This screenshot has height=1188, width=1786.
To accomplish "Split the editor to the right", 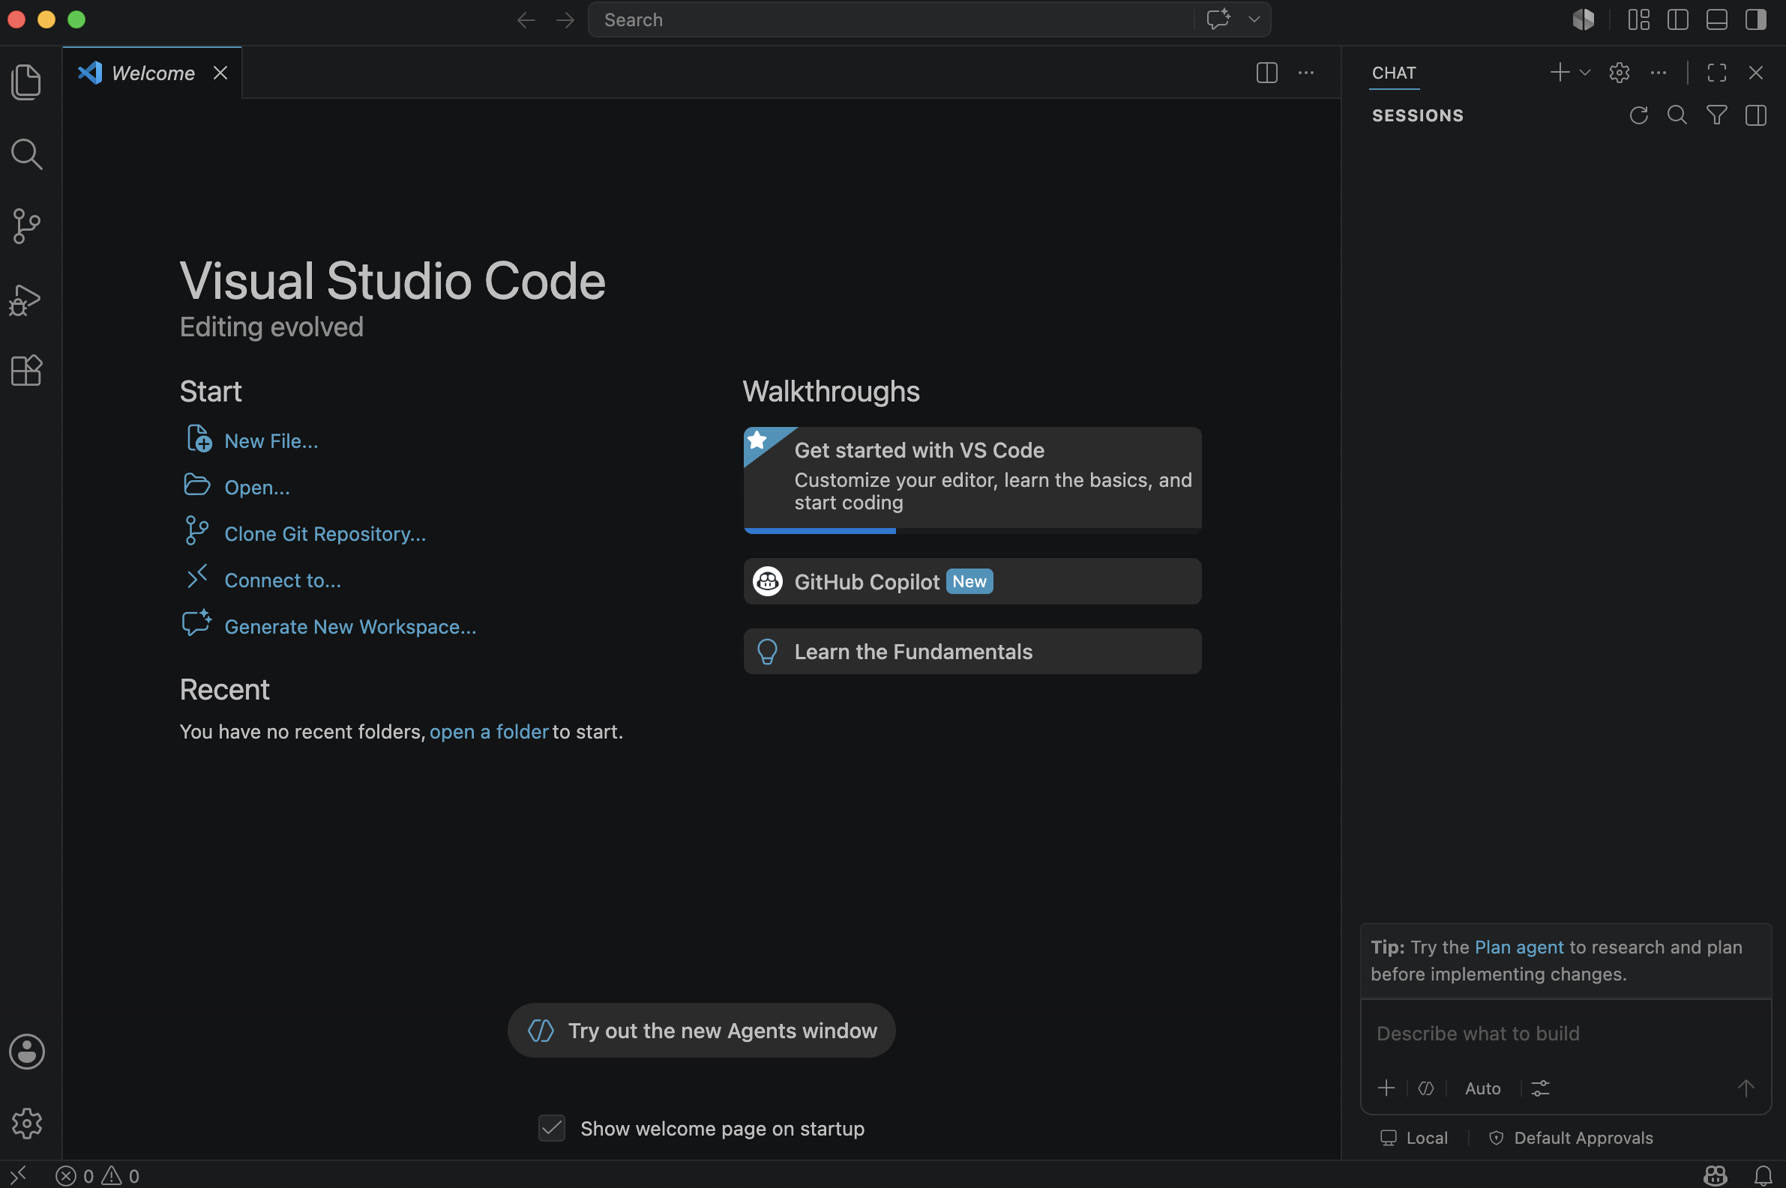I will click(x=1267, y=73).
